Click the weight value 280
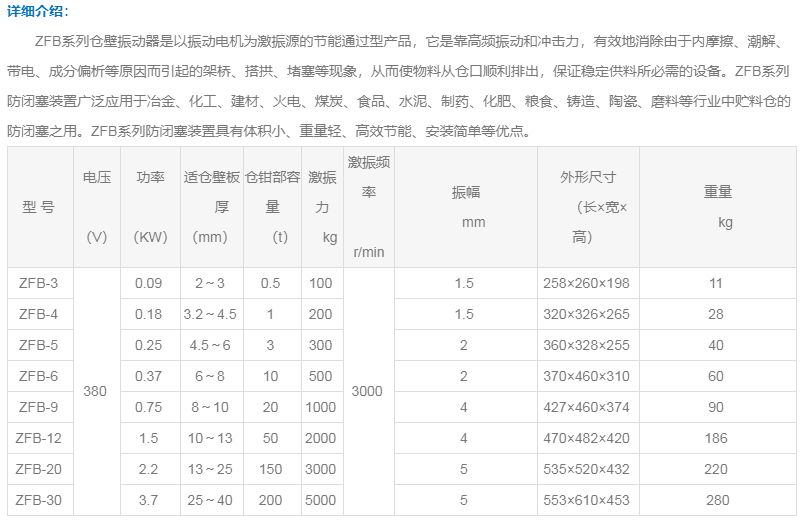 [716, 500]
